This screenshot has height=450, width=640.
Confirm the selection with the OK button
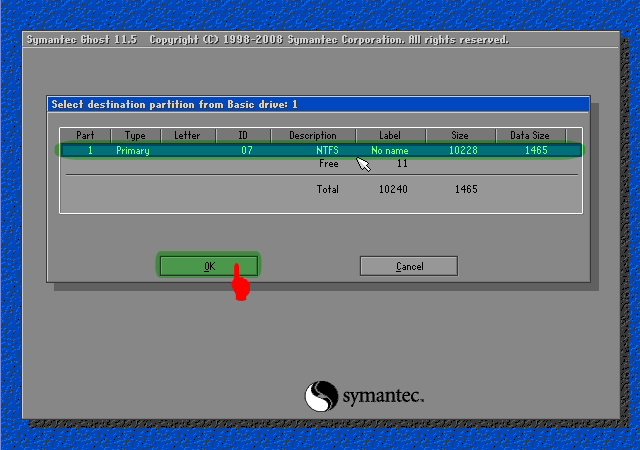(209, 266)
